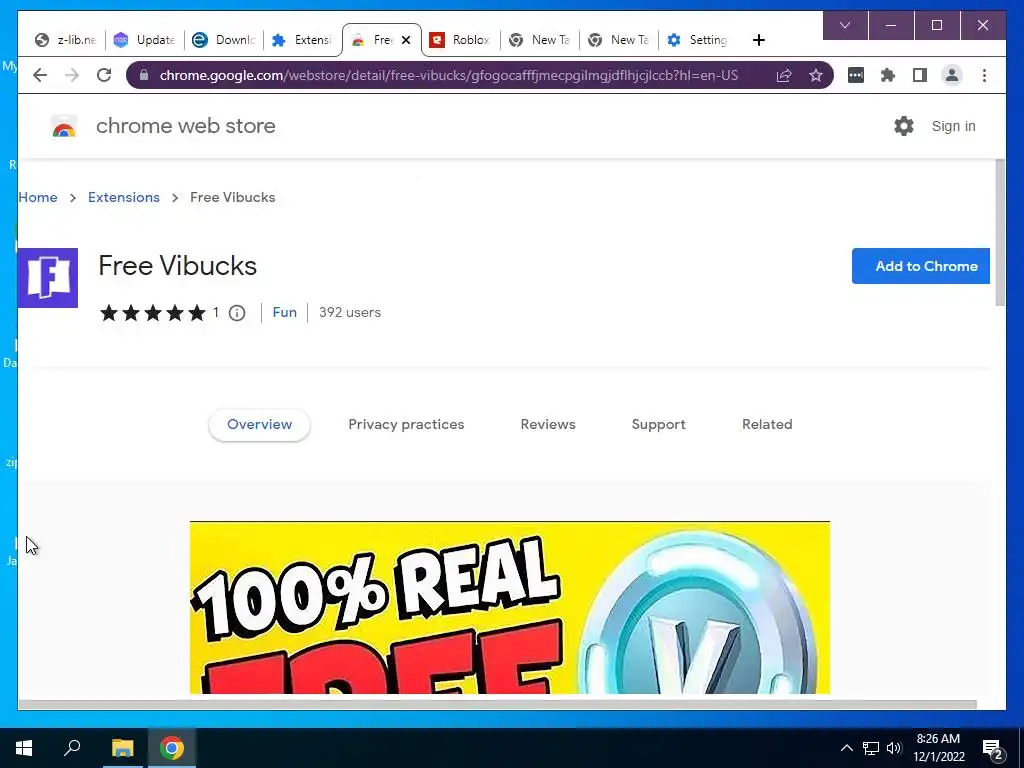Open web store settings gear
The width and height of the screenshot is (1024, 768).
[904, 126]
